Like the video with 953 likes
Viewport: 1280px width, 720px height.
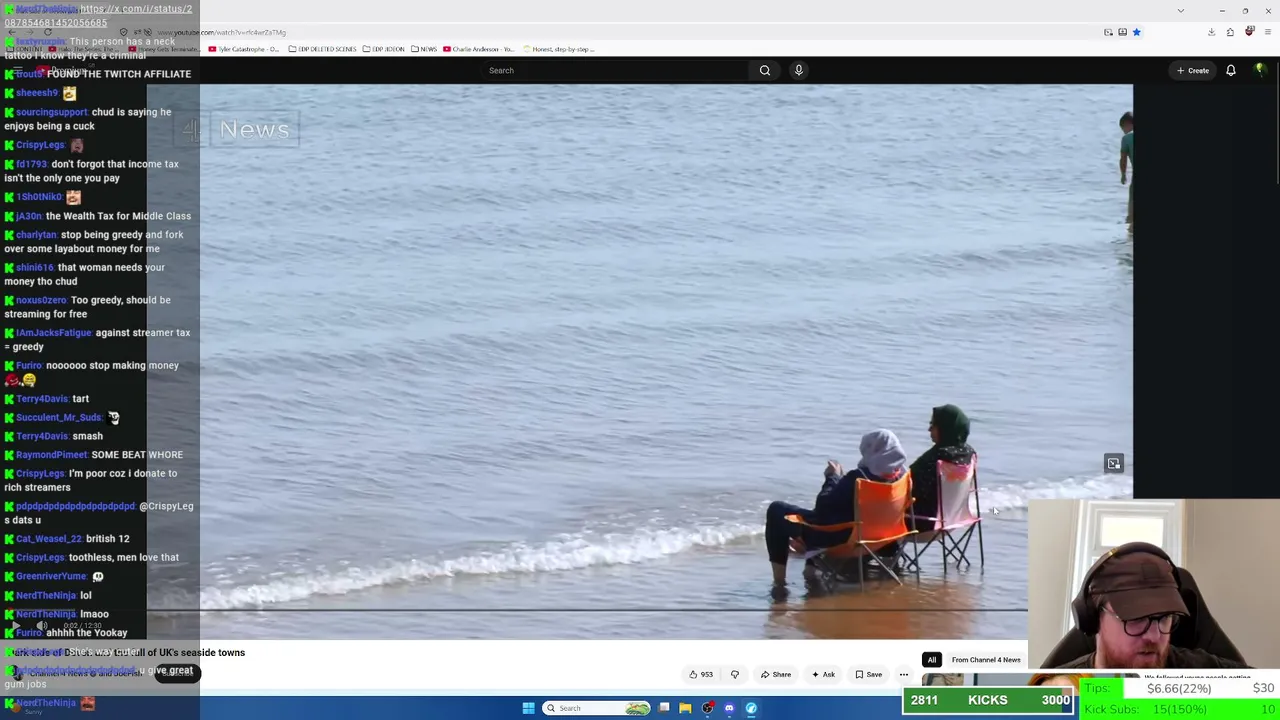pyautogui.click(x=701, y=674)
